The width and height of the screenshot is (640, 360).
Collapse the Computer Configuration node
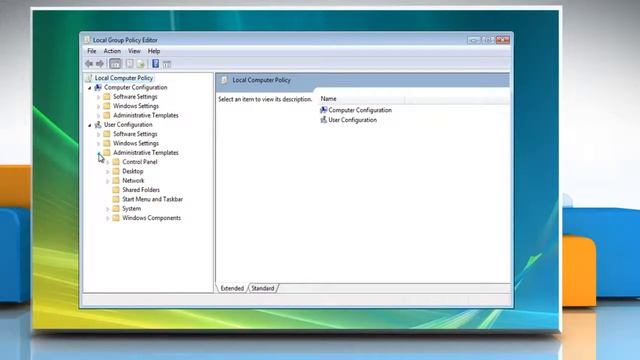pos(90,88)
